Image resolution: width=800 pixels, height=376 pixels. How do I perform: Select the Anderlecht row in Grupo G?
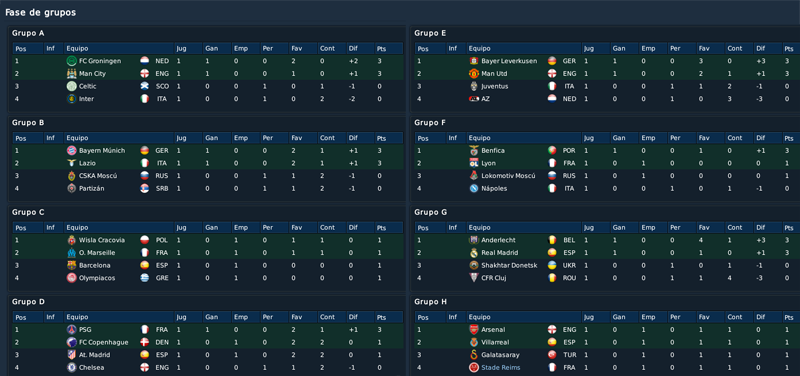tap(607, 240)
